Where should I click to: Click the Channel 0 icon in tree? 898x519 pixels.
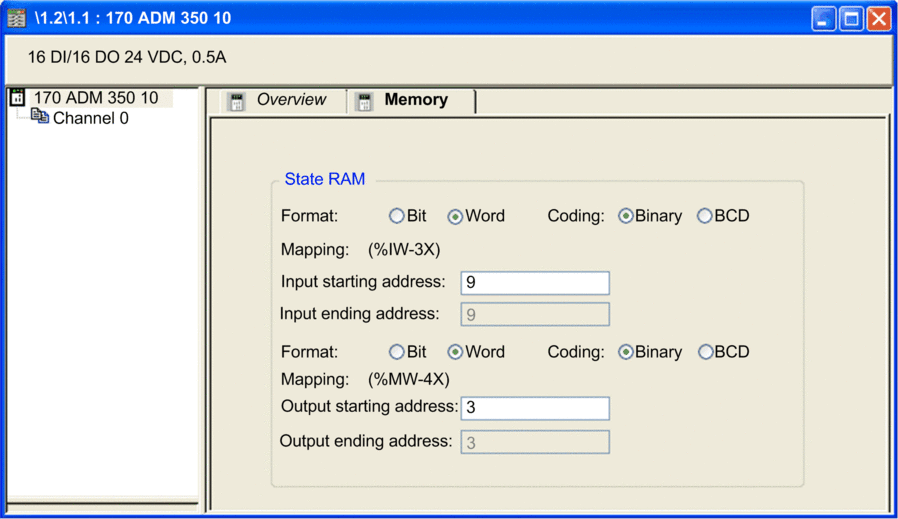point(40,117)
